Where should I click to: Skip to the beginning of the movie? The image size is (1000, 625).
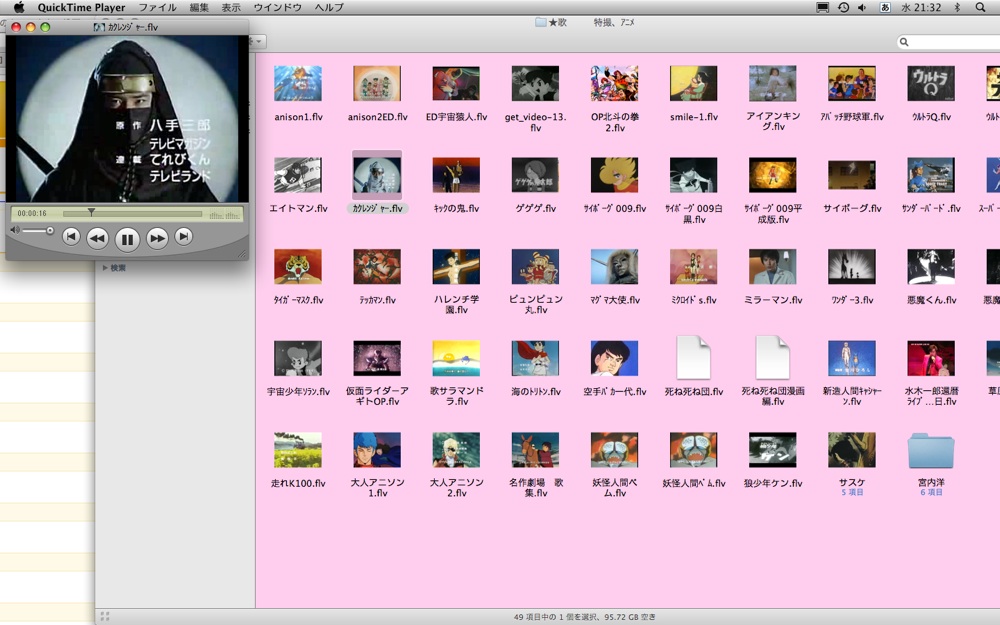(x=71, y=237)
